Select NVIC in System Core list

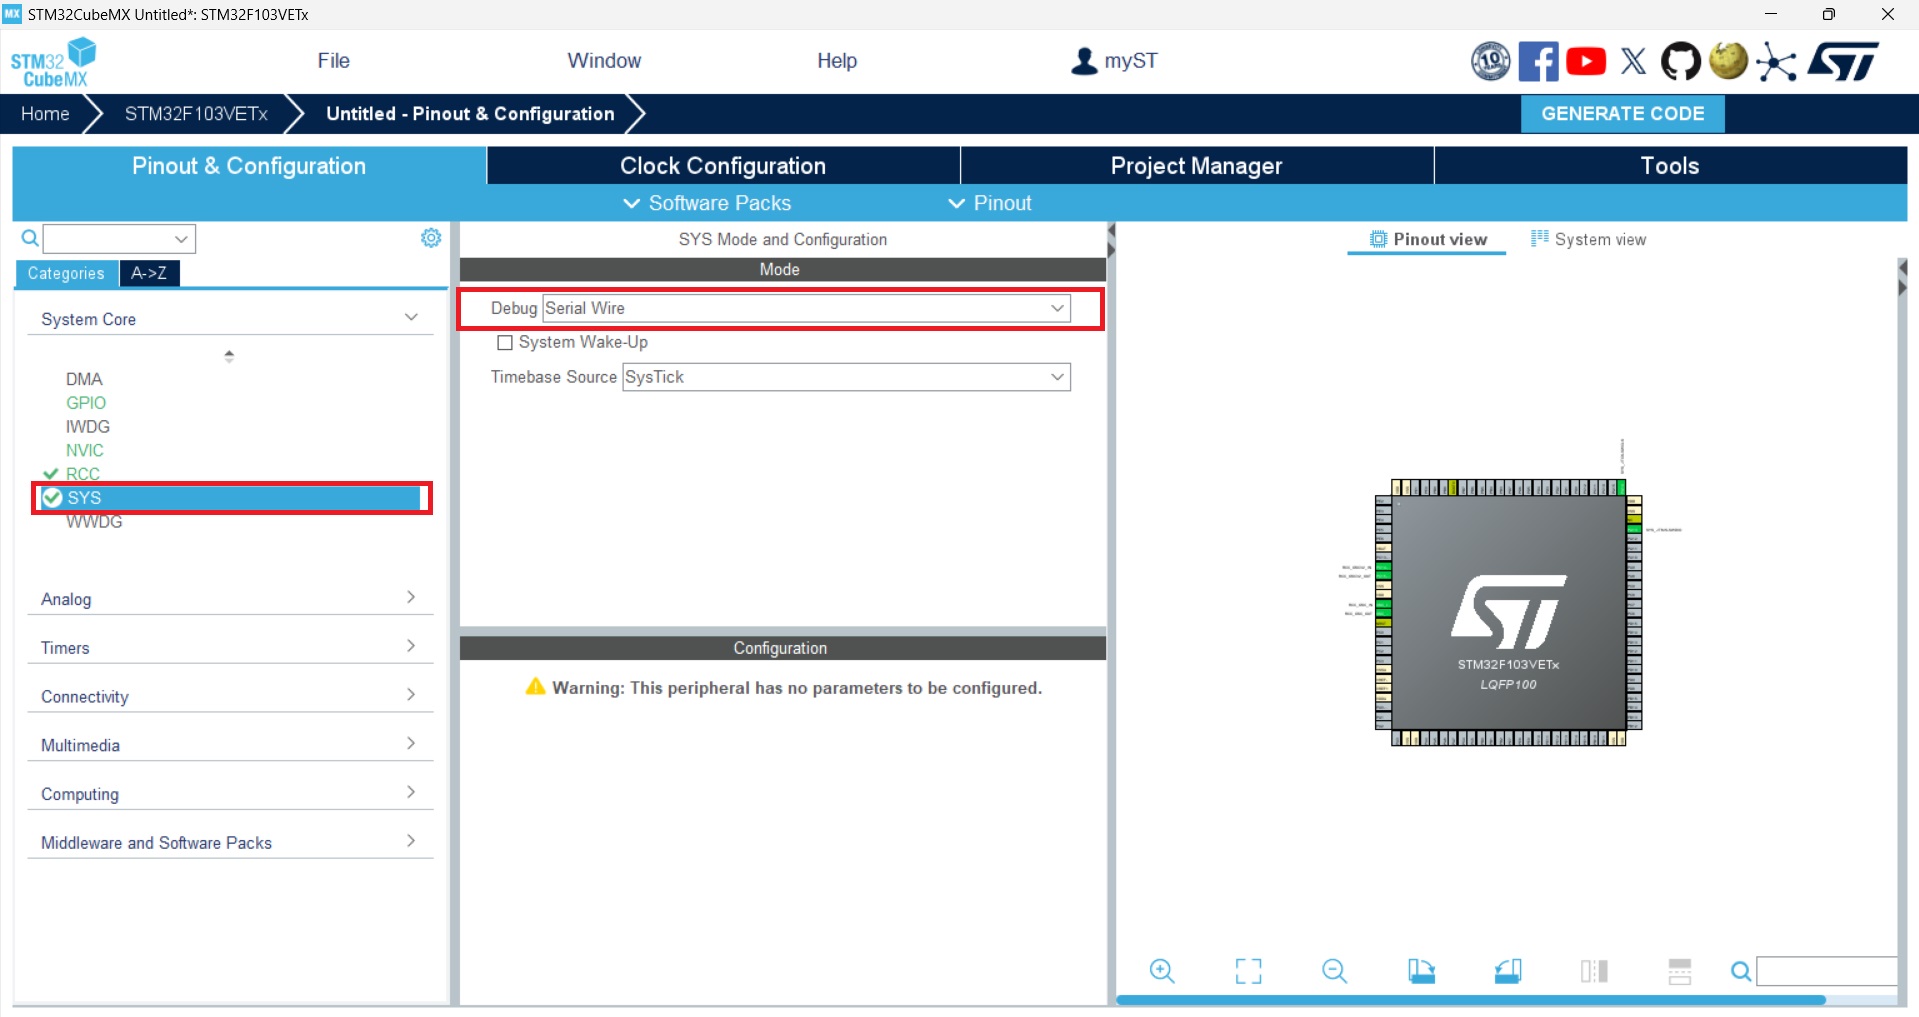tap(85, 451)
